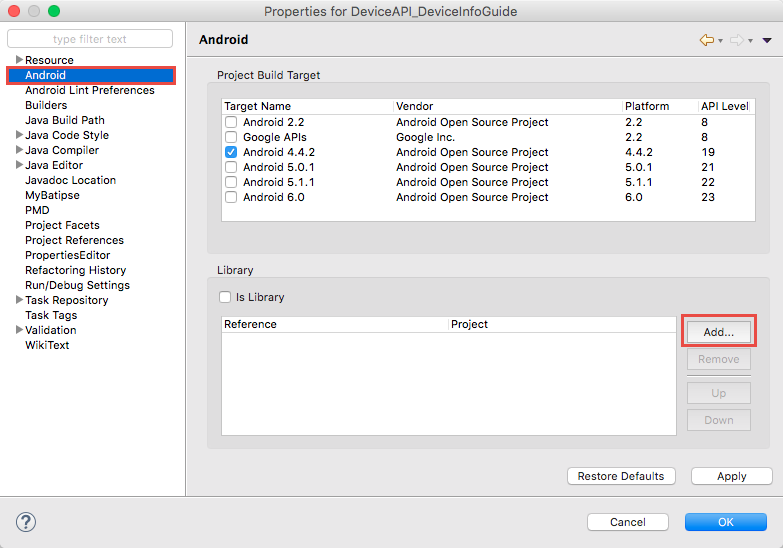Screen dimensions: 783x548
Task: Open the back history dropdown arrow
Action: [720, 40]
